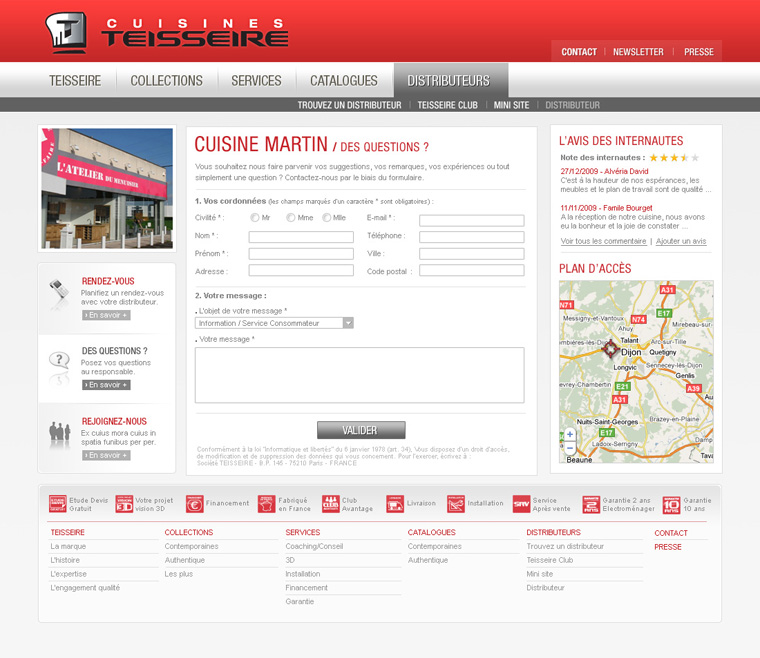This screenshot has width=760, height=658.
Task: Click En savoir + under Rendez-vous
Action: (106, 315)
